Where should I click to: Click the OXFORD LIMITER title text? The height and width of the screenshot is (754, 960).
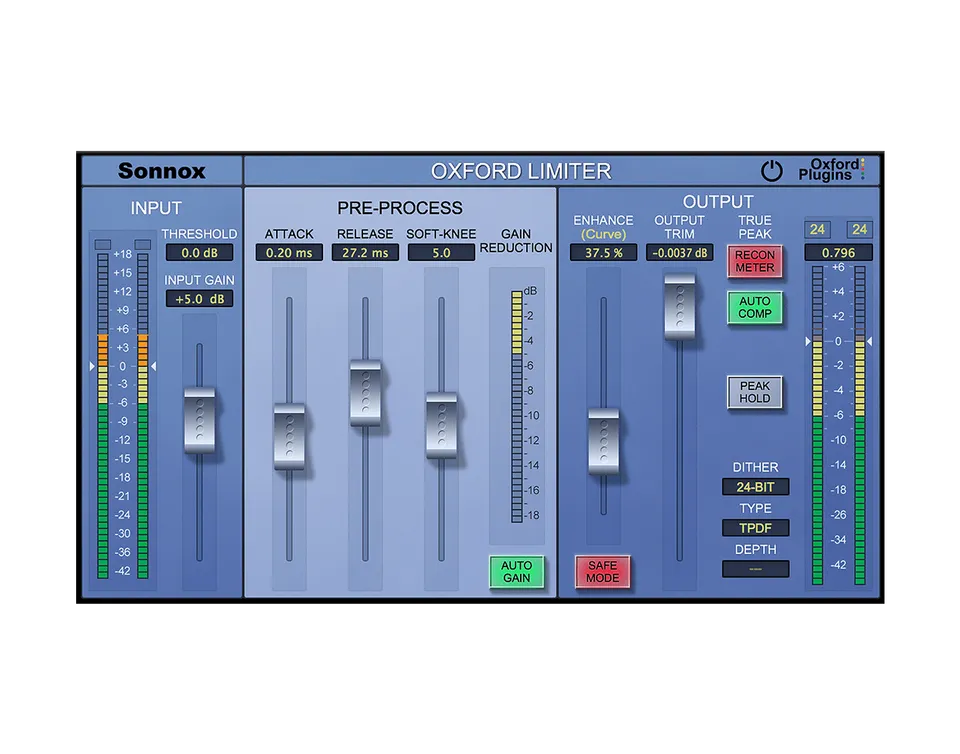pos(521,171)
